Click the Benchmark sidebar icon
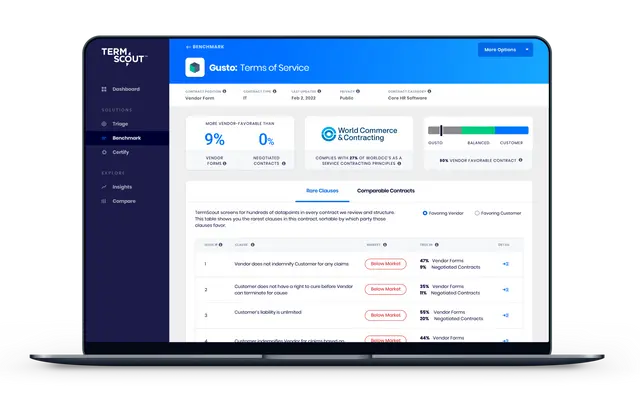640x400 pixels. click(x=104, y=138)
